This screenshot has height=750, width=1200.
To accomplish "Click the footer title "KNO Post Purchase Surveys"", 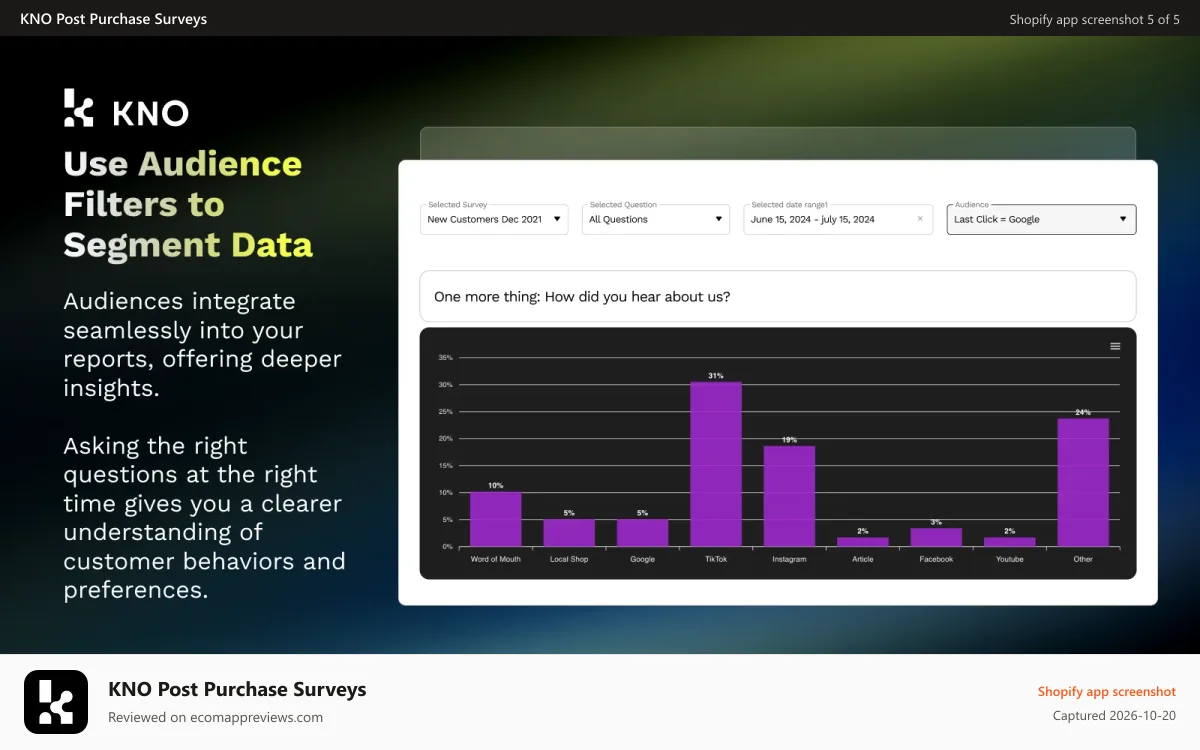I will point(237,689).
